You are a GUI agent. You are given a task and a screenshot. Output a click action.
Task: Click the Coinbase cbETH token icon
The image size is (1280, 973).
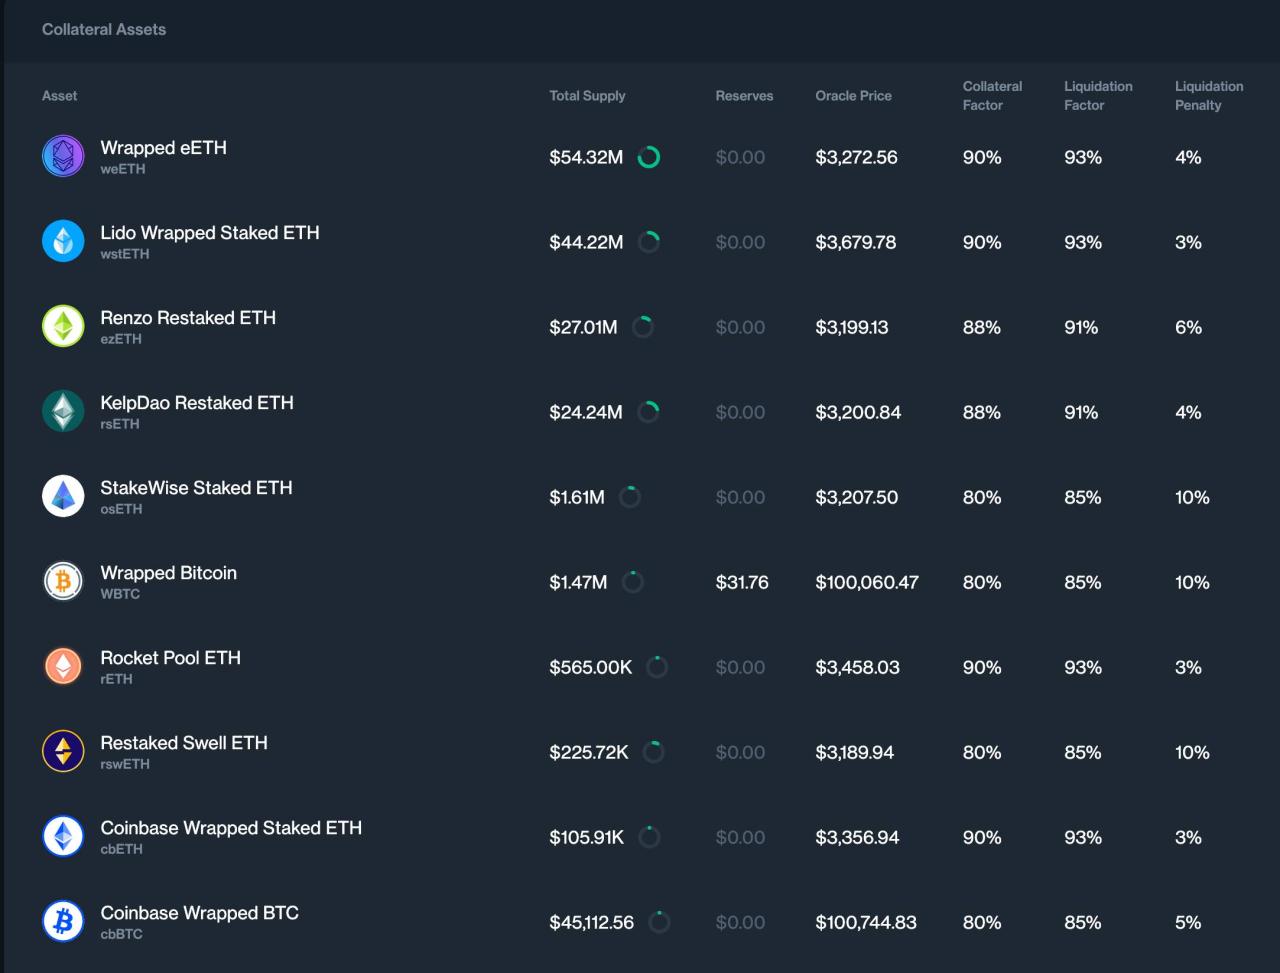click(63, 837)
